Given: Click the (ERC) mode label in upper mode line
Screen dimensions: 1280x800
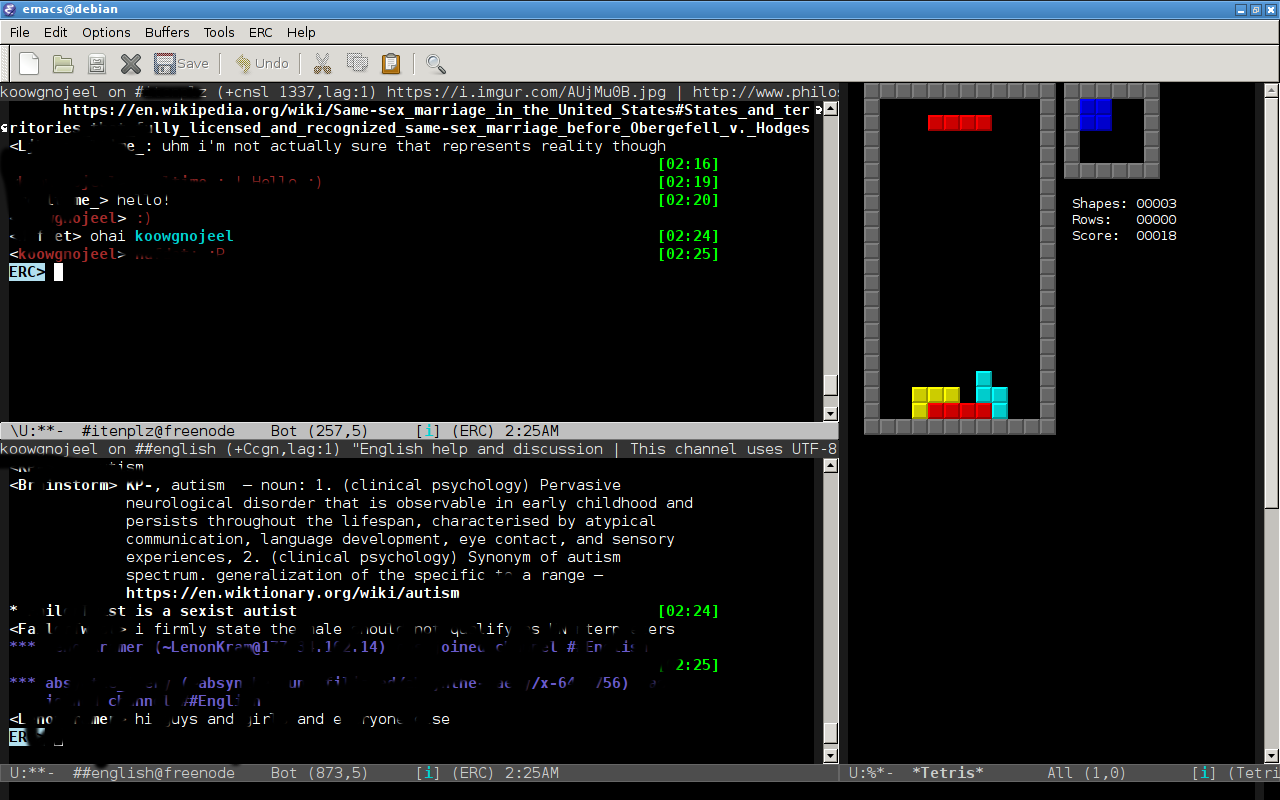Looking at the screenshot, I should [x=474, y=431].
